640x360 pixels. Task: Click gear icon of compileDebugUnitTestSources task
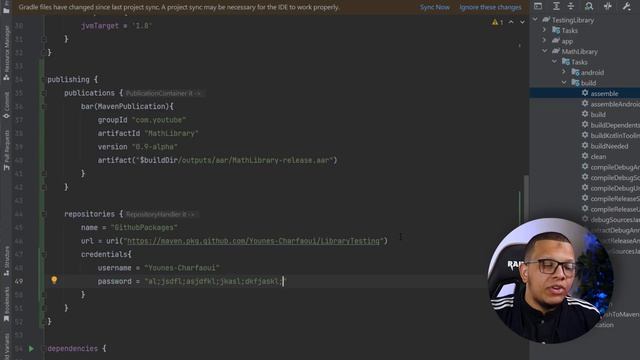coord(585,188)
